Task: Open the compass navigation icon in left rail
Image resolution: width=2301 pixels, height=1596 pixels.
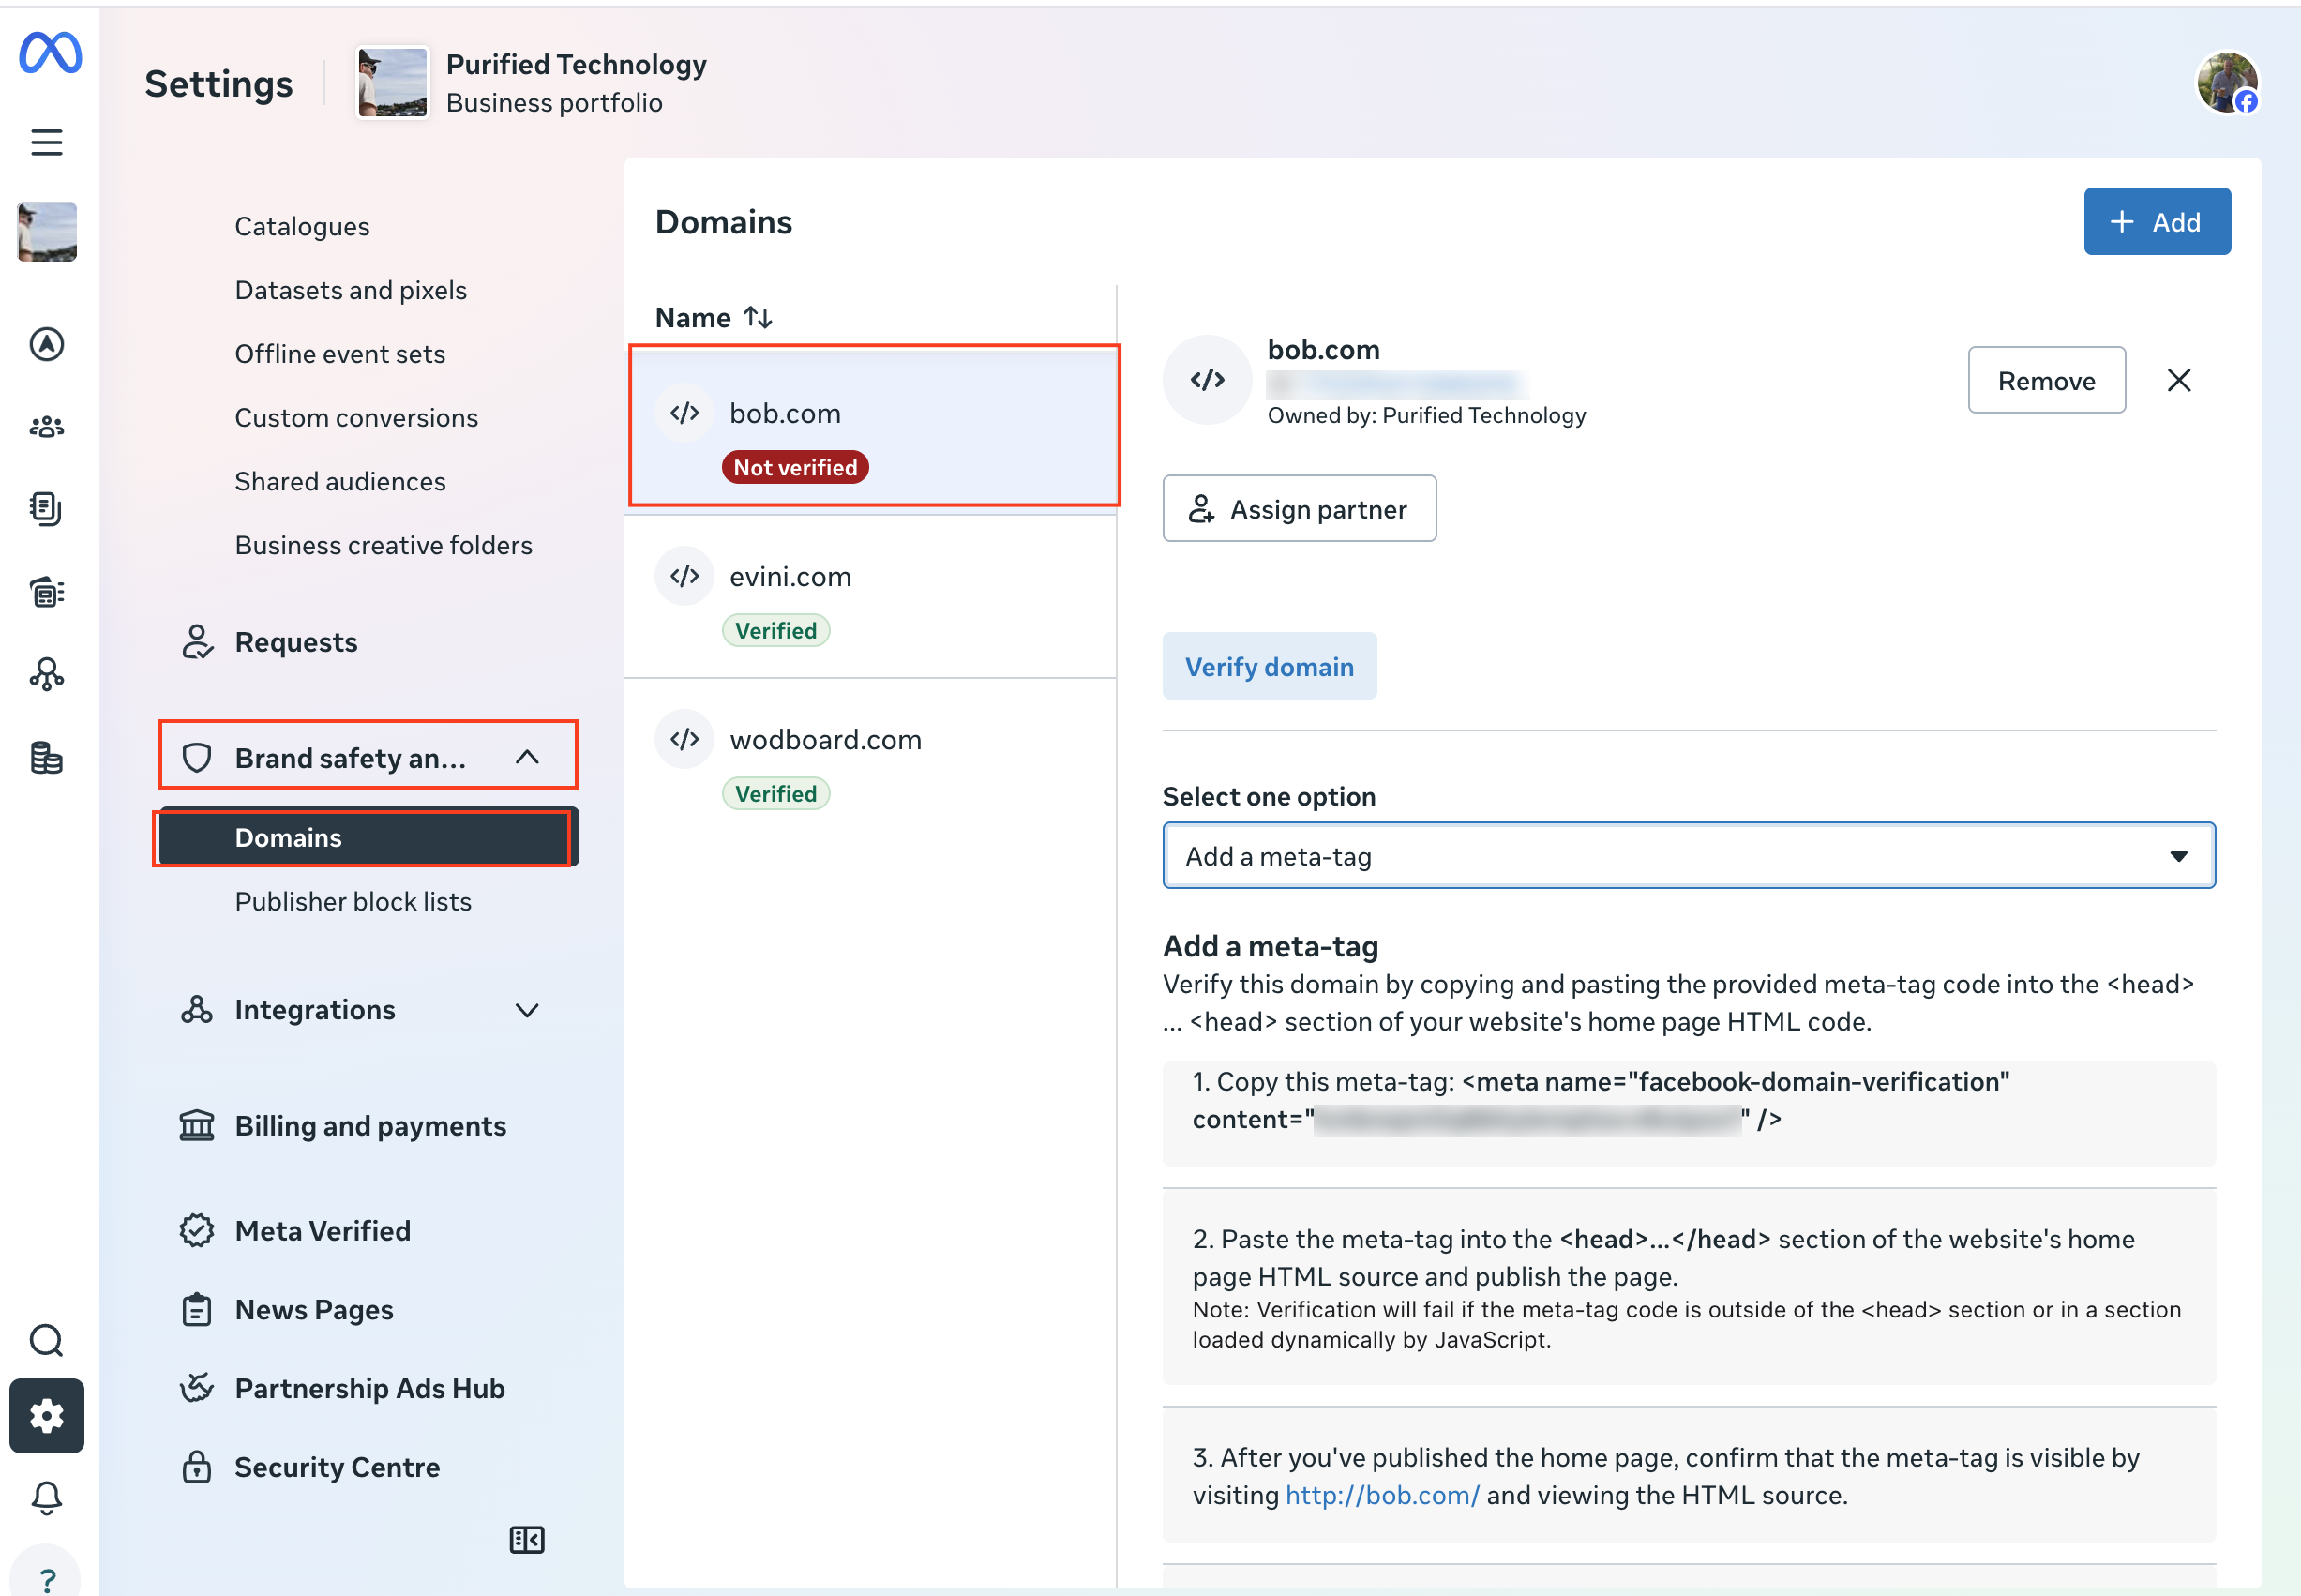Action: pyautogui.click(x=47, y=344)
